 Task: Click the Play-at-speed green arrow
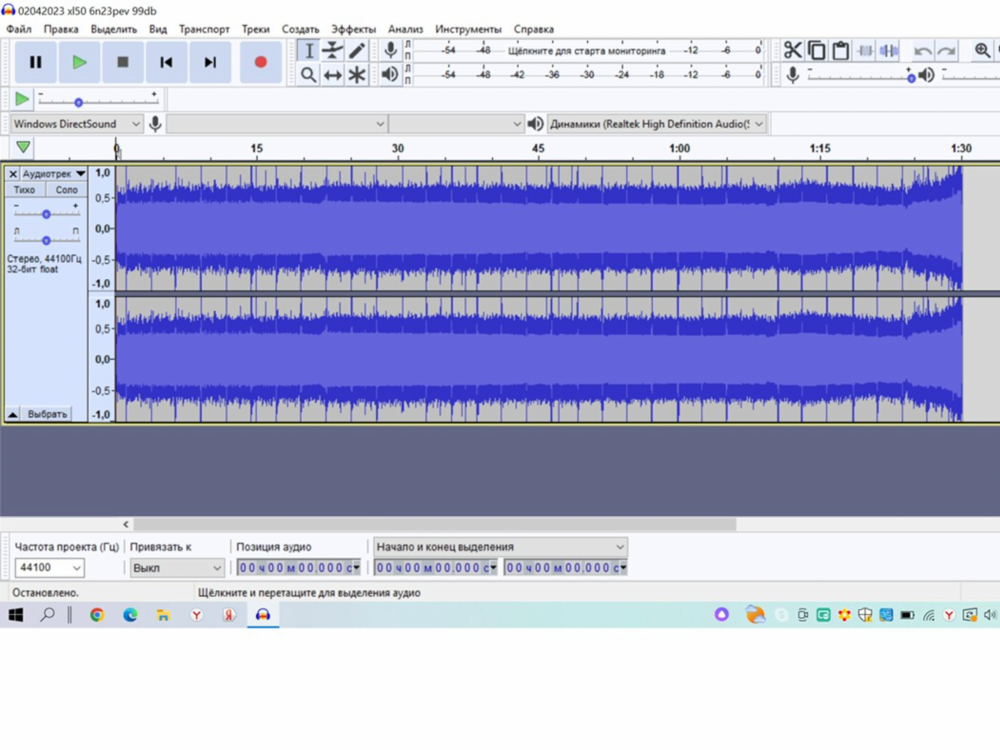(x=22, y=99)
